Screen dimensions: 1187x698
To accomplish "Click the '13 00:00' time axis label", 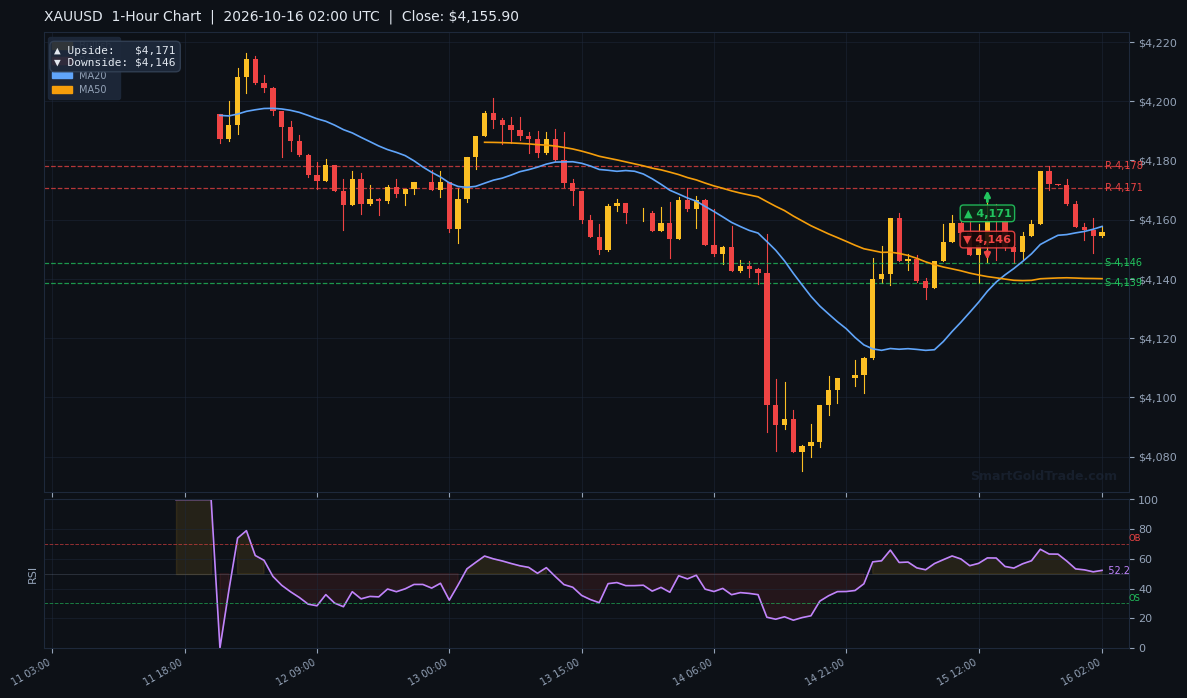I will (428, 672).
